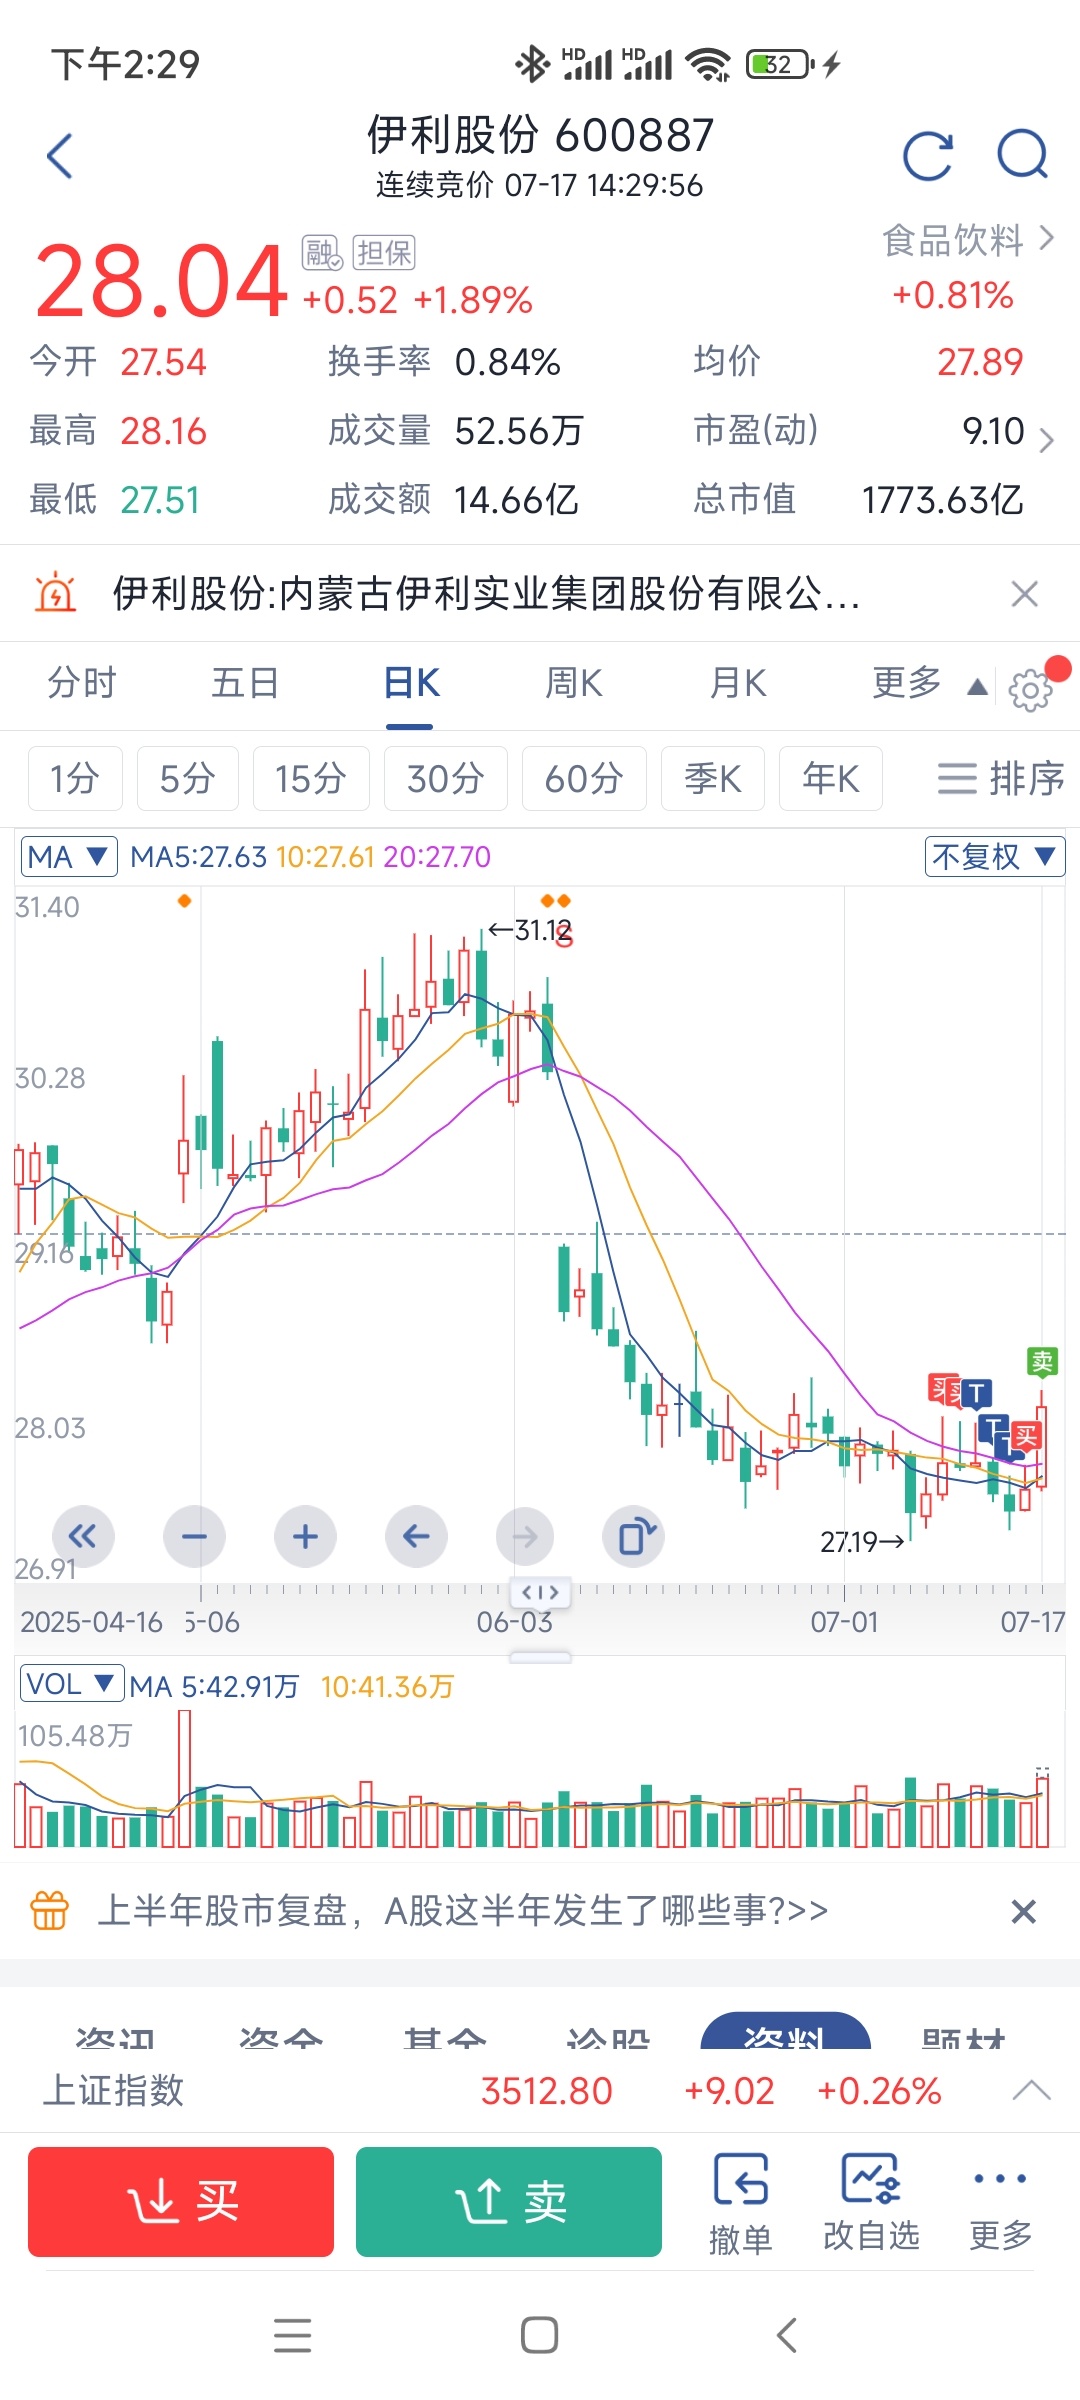The height and width of the screenshot is (2400, 1080).
Task: Collapse the 更多 period menu
Action: [x=930, y=683]
